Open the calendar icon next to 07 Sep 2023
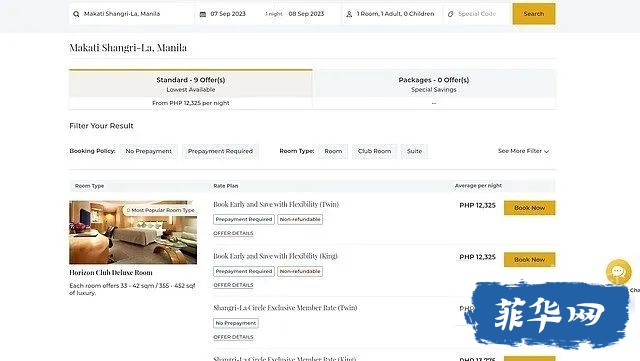 [x=203, y=14]
